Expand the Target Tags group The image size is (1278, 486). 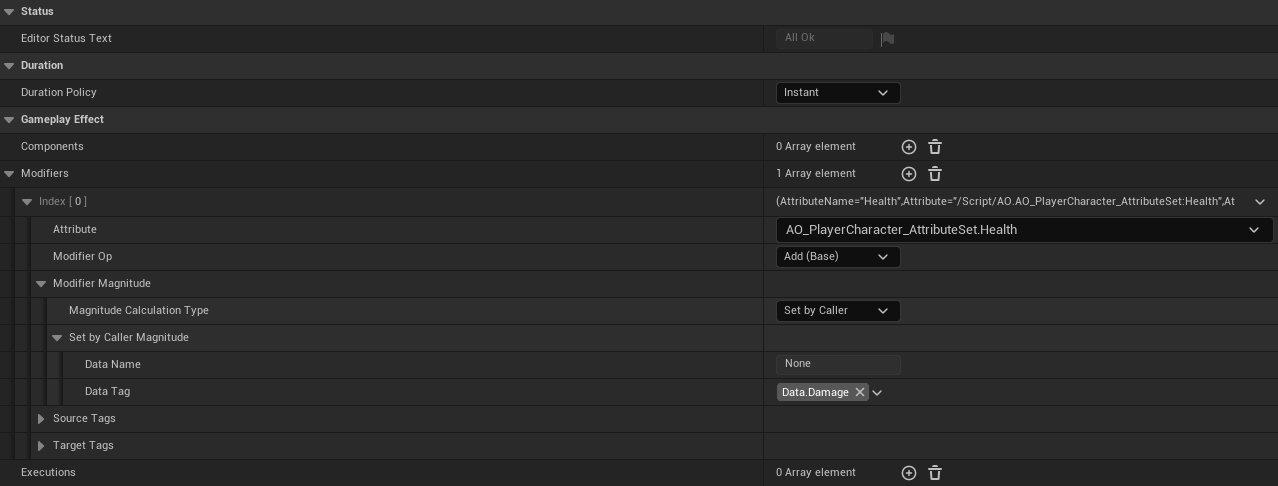click(x=41, y=446)
